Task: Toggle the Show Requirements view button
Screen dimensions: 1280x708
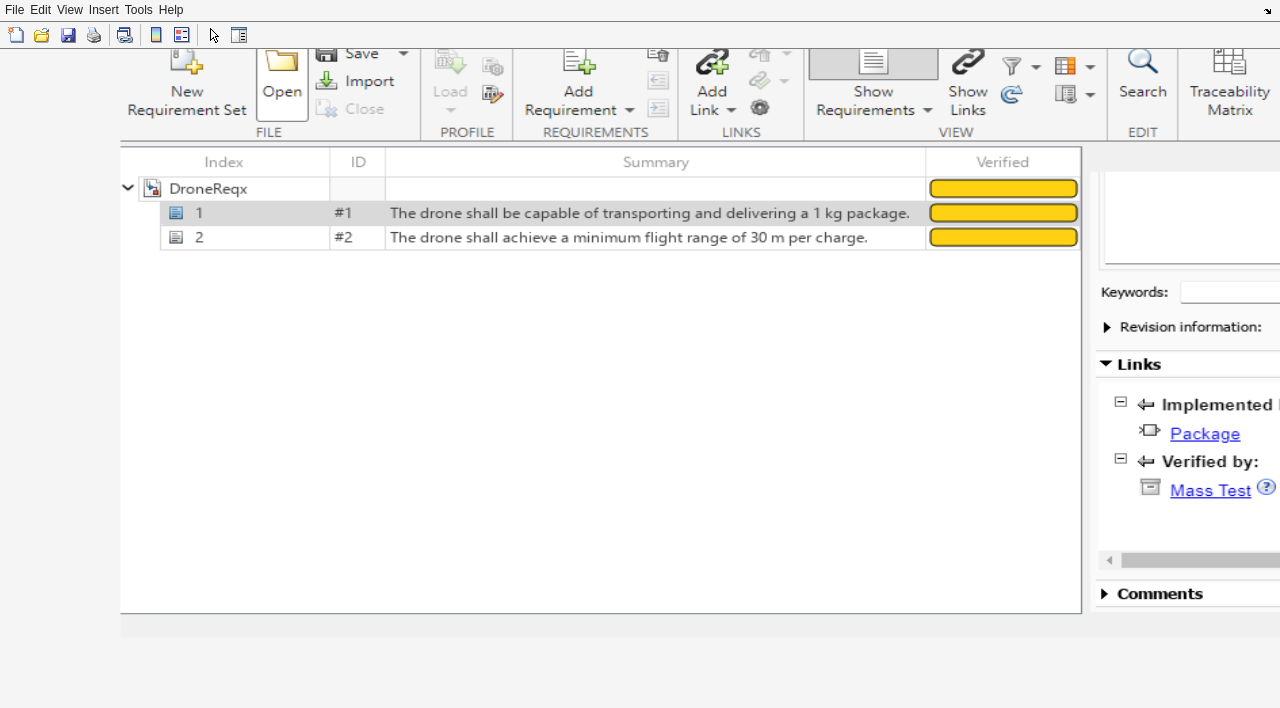Action: tap(873, 64)
